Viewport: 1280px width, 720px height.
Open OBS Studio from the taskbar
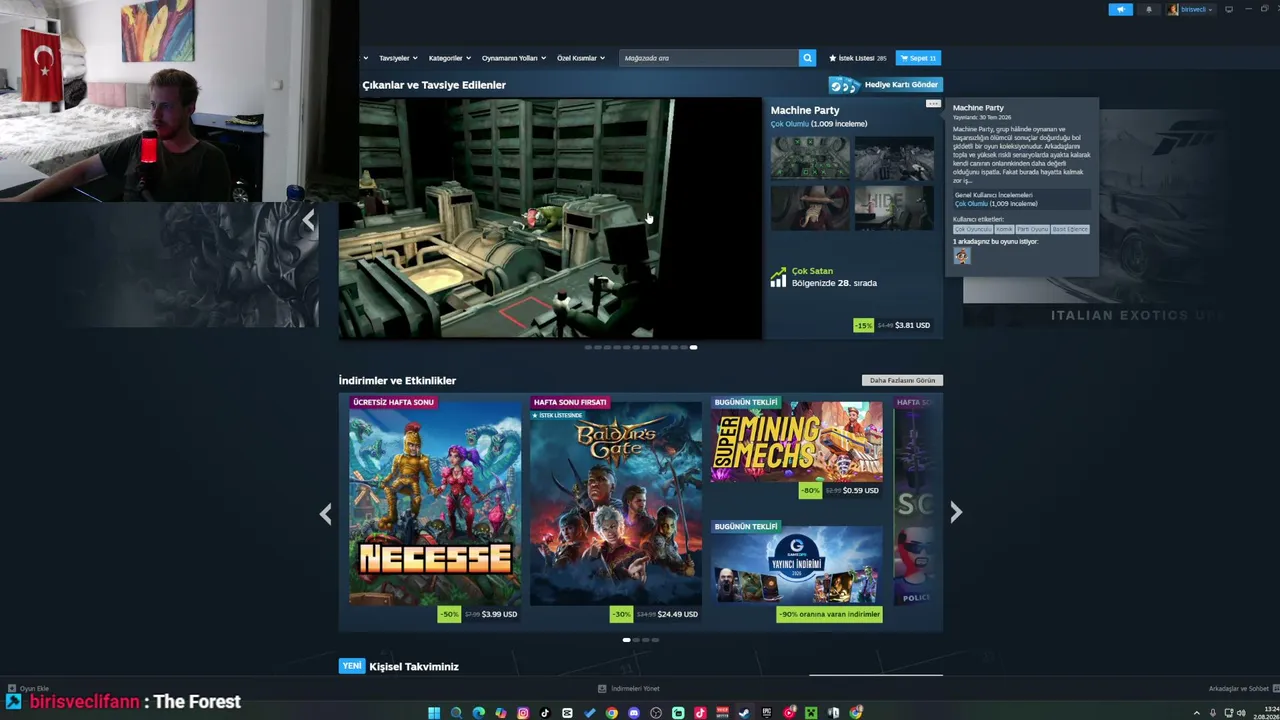point(656,713)
